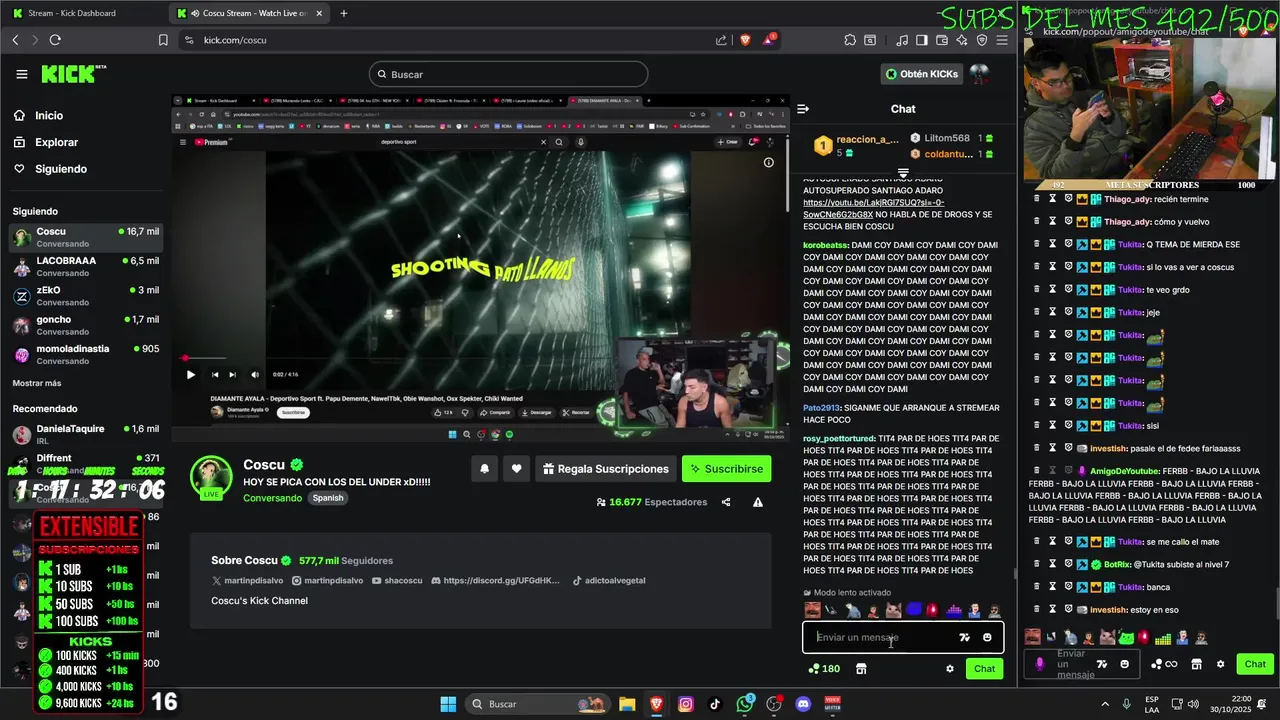Click the play button in embedded YouTube video

(191, 375)
